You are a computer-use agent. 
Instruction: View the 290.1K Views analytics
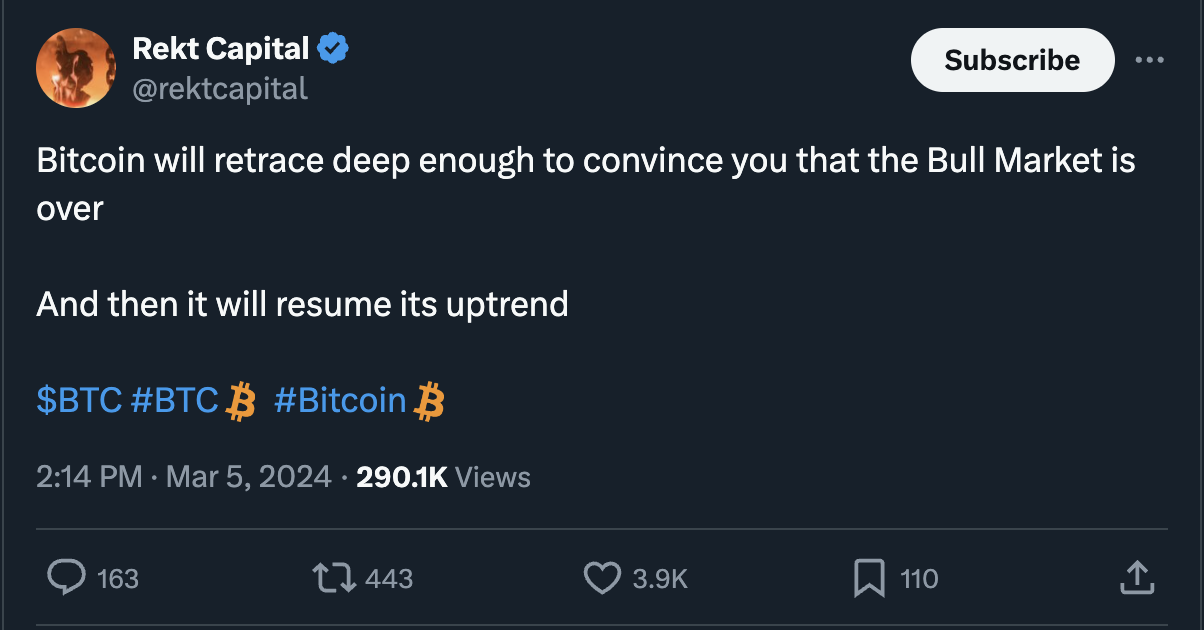(x=443, y=477)
